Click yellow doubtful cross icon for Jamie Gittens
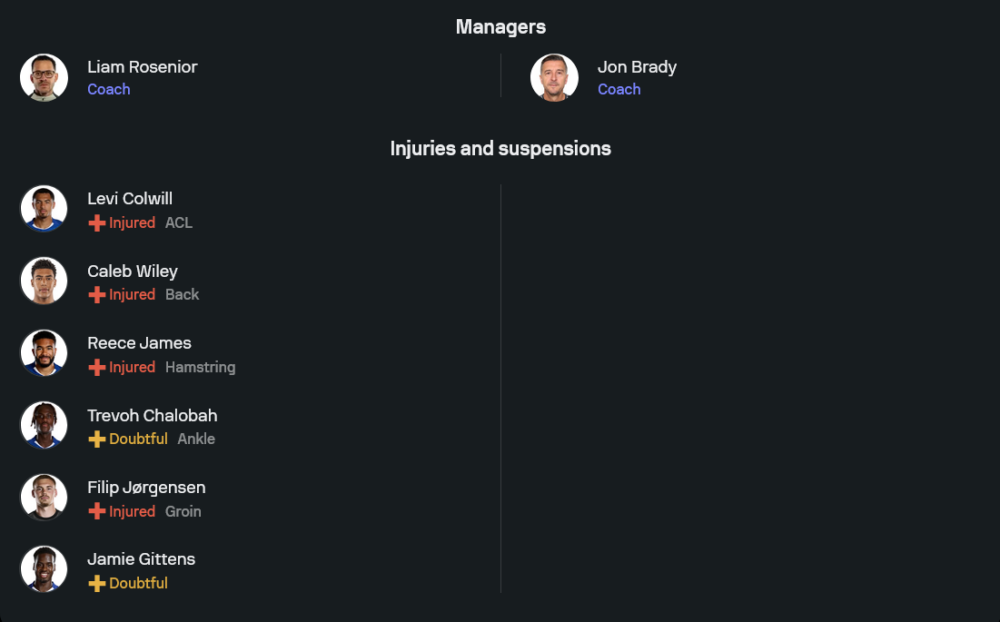The height and width of the screenshot is (622, 1000). click(97, 584)
